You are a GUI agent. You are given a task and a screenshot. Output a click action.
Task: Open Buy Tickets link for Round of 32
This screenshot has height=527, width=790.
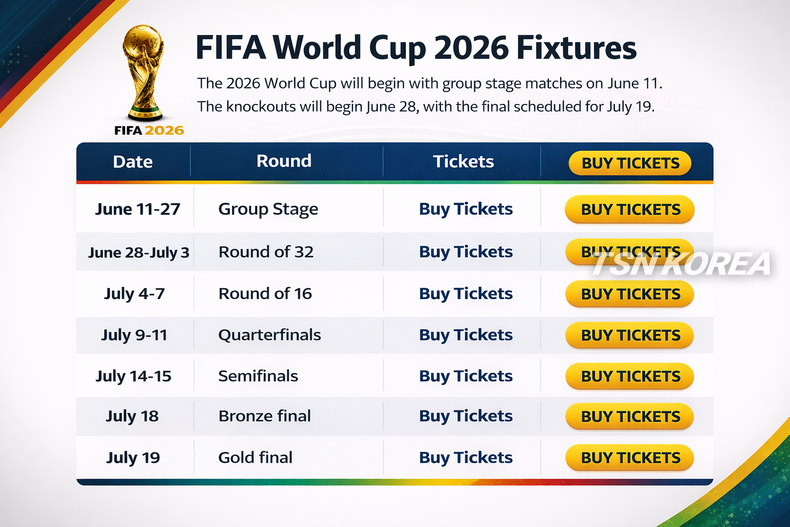tap(465, 252)
